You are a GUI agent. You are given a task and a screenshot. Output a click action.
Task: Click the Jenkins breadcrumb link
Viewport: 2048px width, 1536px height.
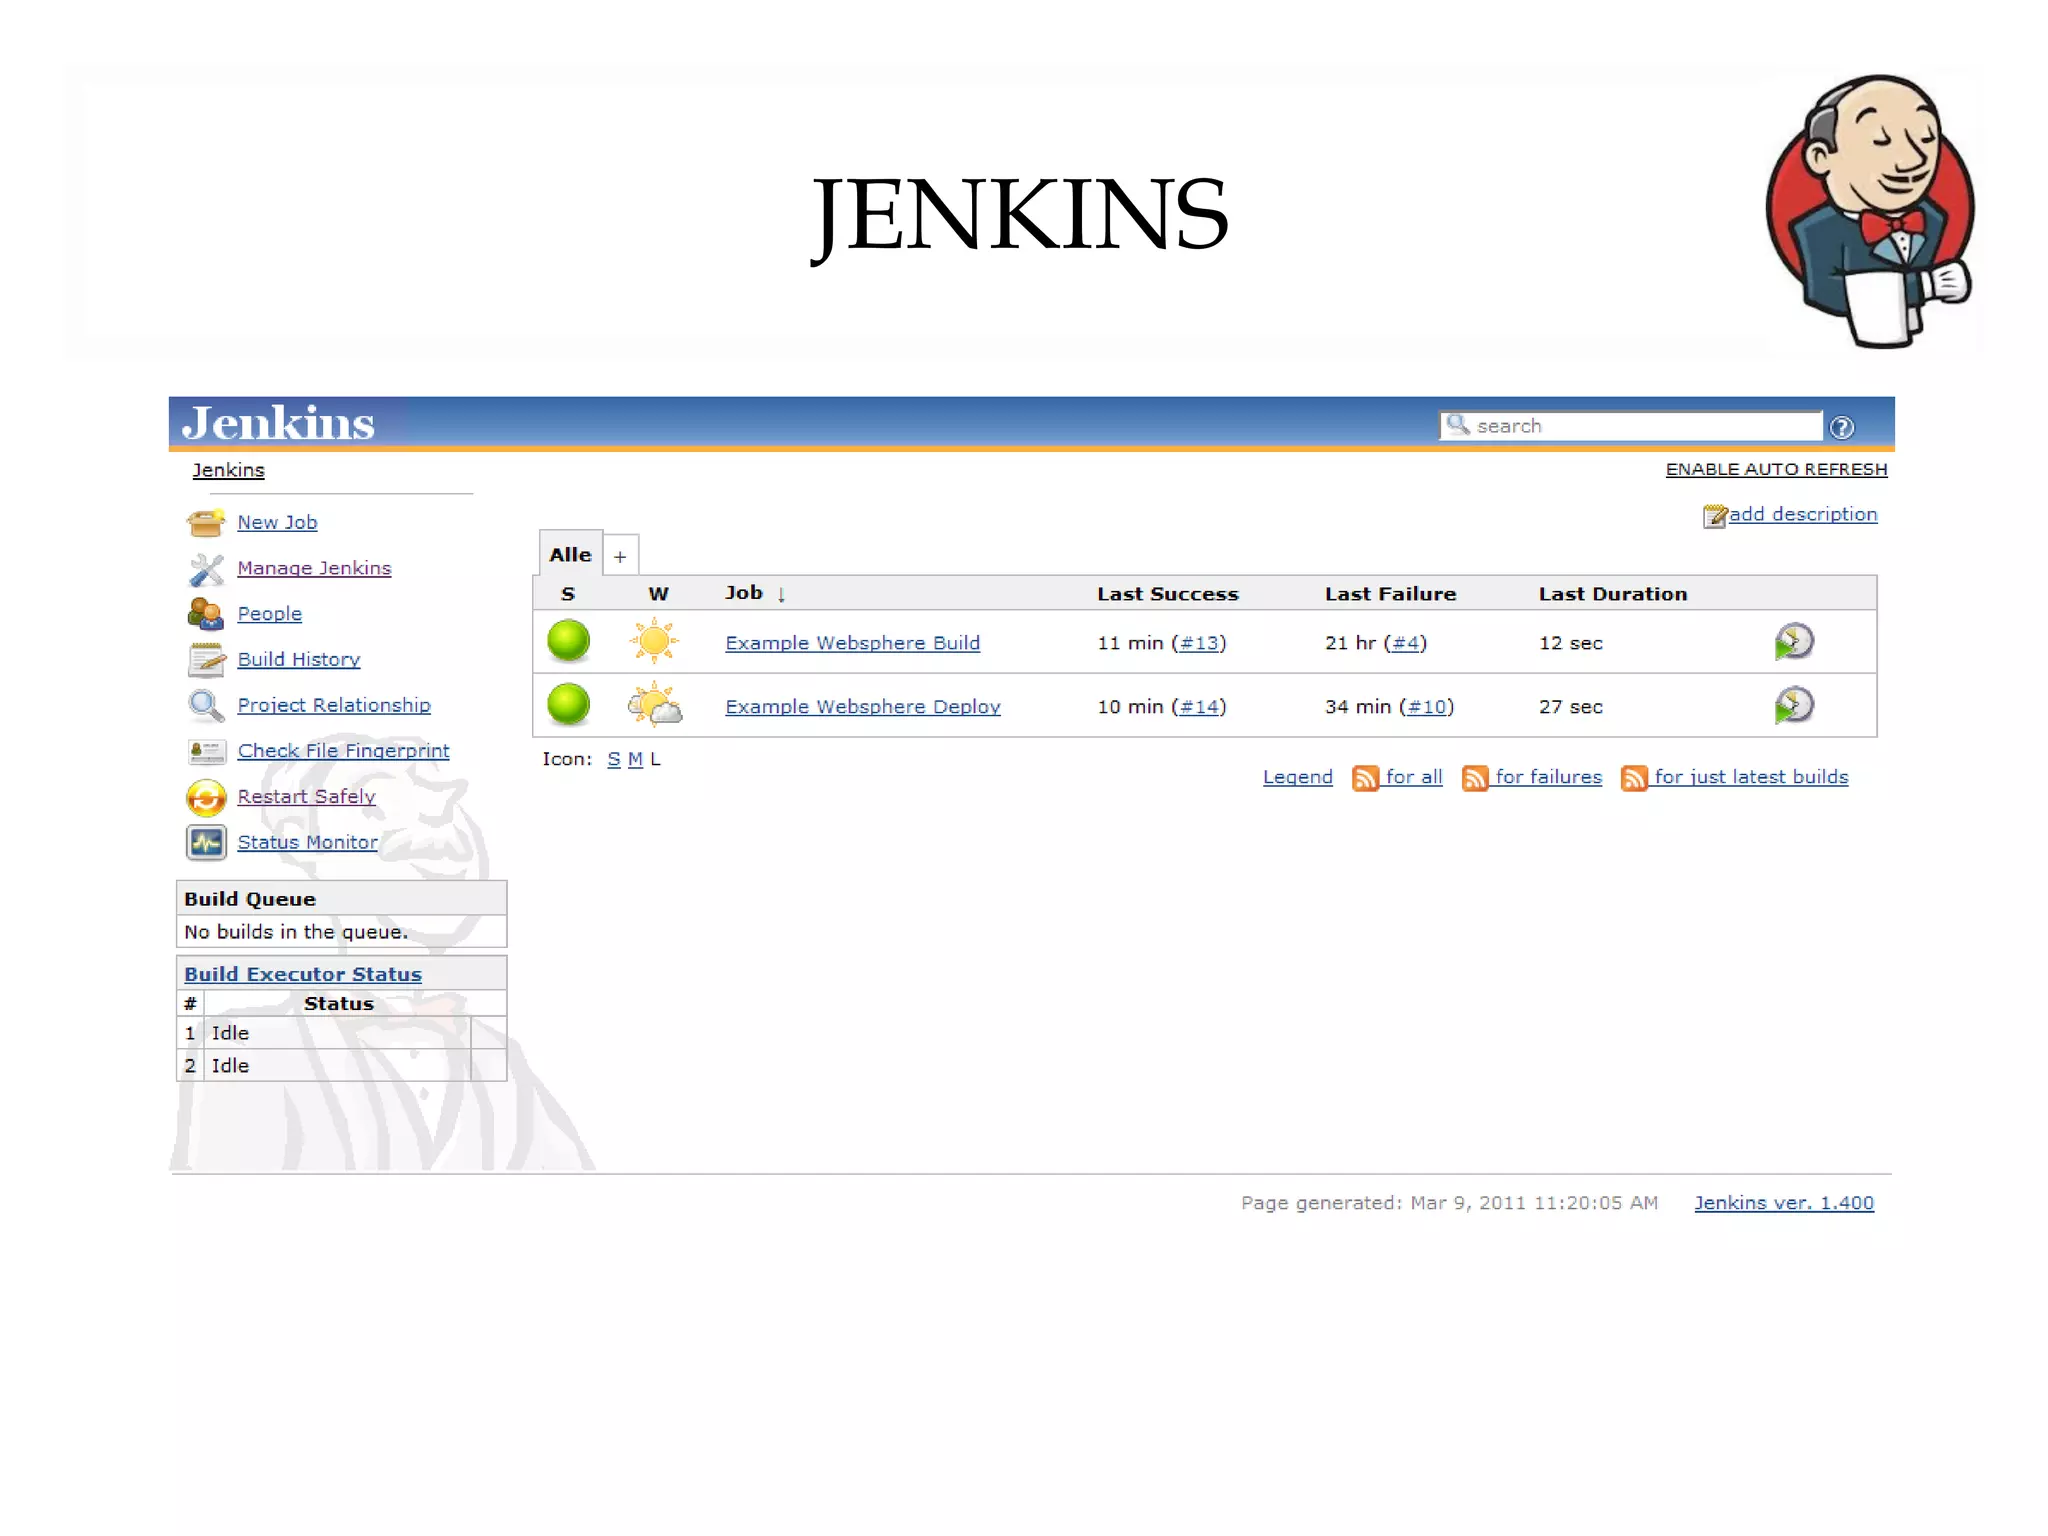[x=228, y=470]
